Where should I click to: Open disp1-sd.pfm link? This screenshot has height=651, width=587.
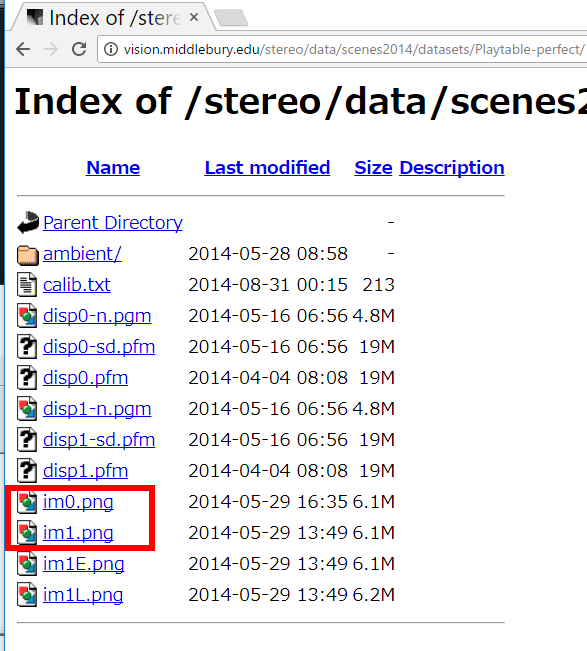pos(99,440)
